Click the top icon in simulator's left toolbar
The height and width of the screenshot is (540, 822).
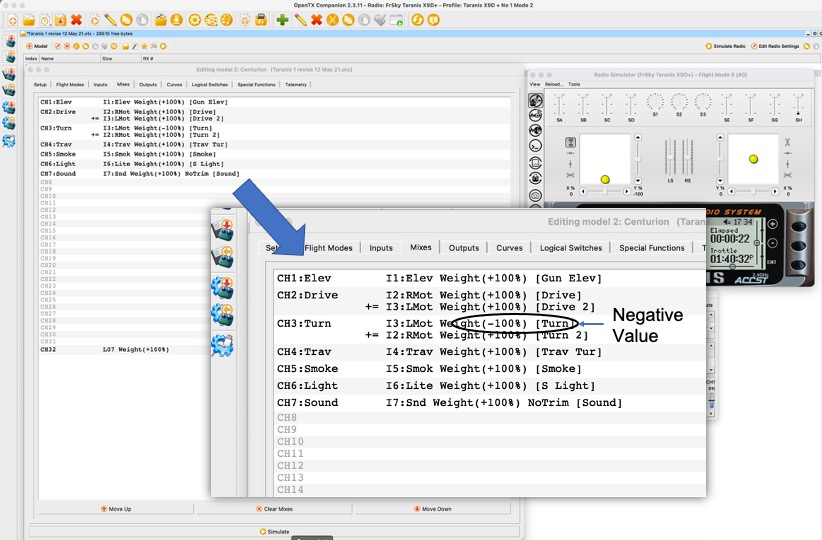535,100
